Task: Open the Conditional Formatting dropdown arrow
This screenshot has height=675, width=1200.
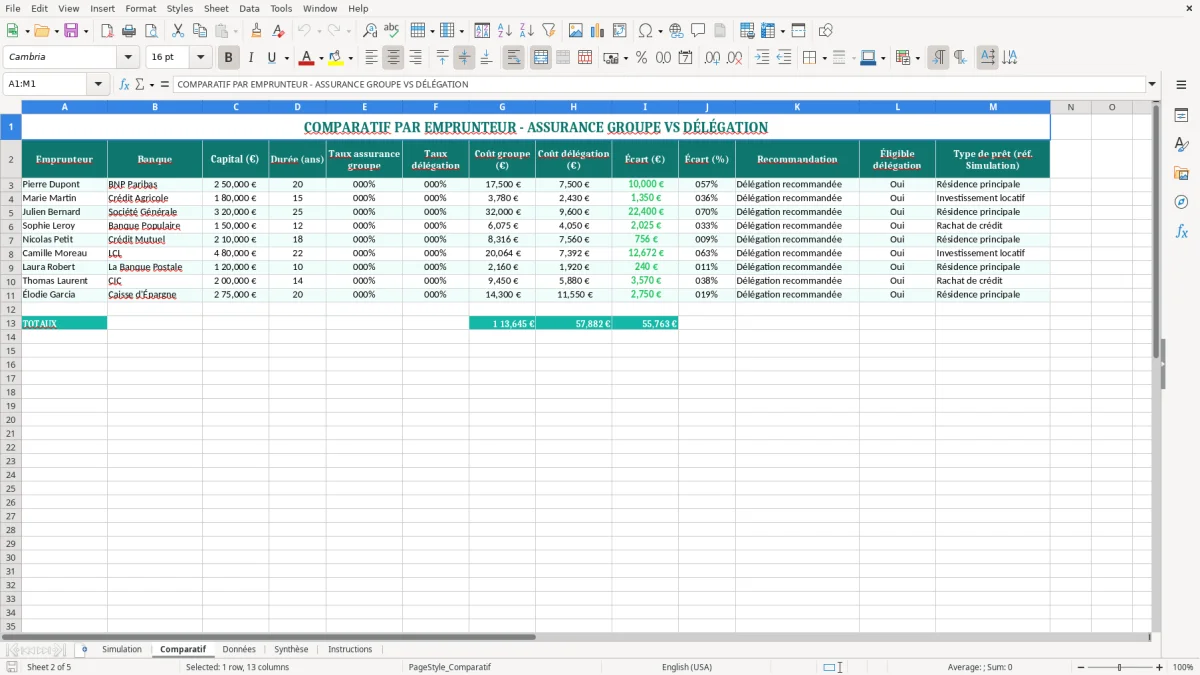Action: click(x=917, y=58)
